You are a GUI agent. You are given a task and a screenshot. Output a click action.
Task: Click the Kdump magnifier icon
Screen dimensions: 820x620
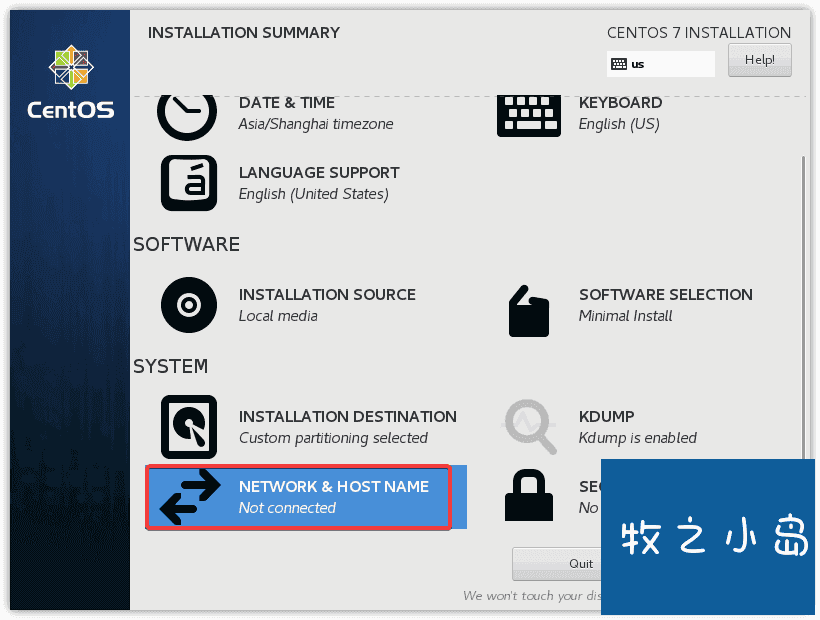[529, 427]
